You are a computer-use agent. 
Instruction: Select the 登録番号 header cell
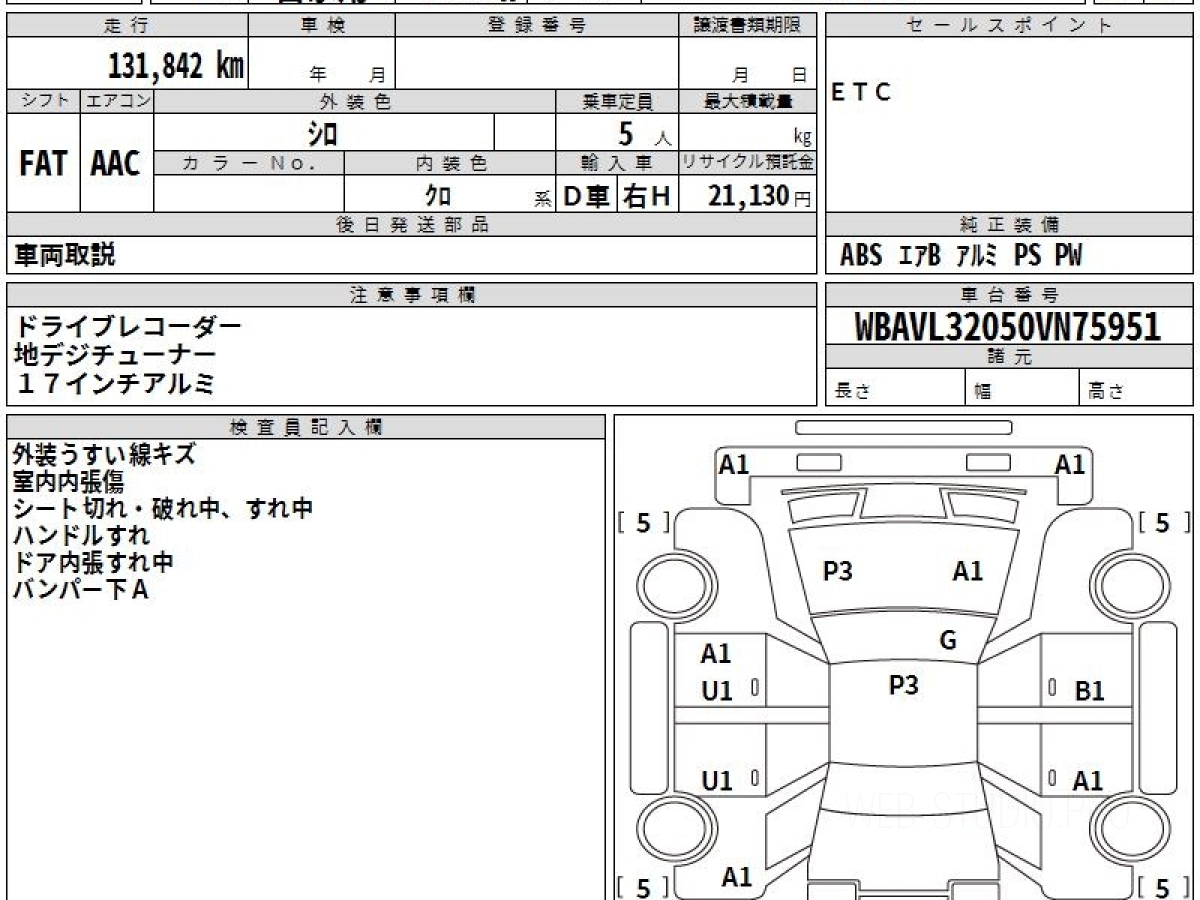tap(537, 26)
